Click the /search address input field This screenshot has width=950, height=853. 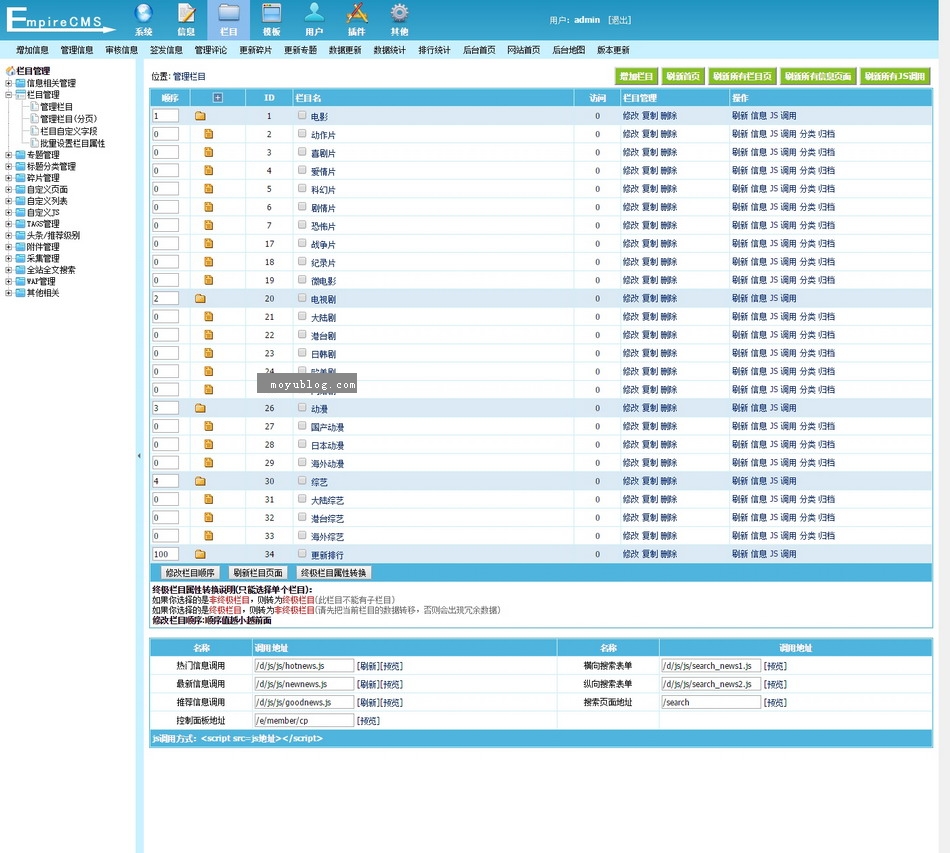pos(711,702)
